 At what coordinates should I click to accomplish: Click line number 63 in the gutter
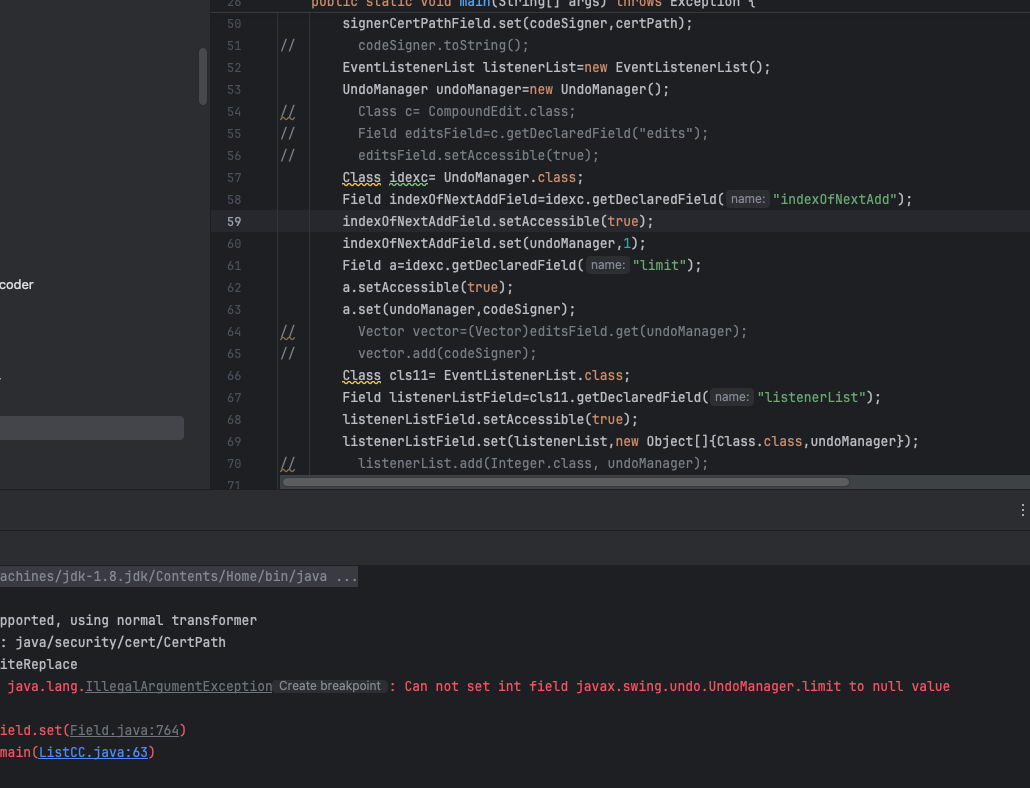coord(234,309)
